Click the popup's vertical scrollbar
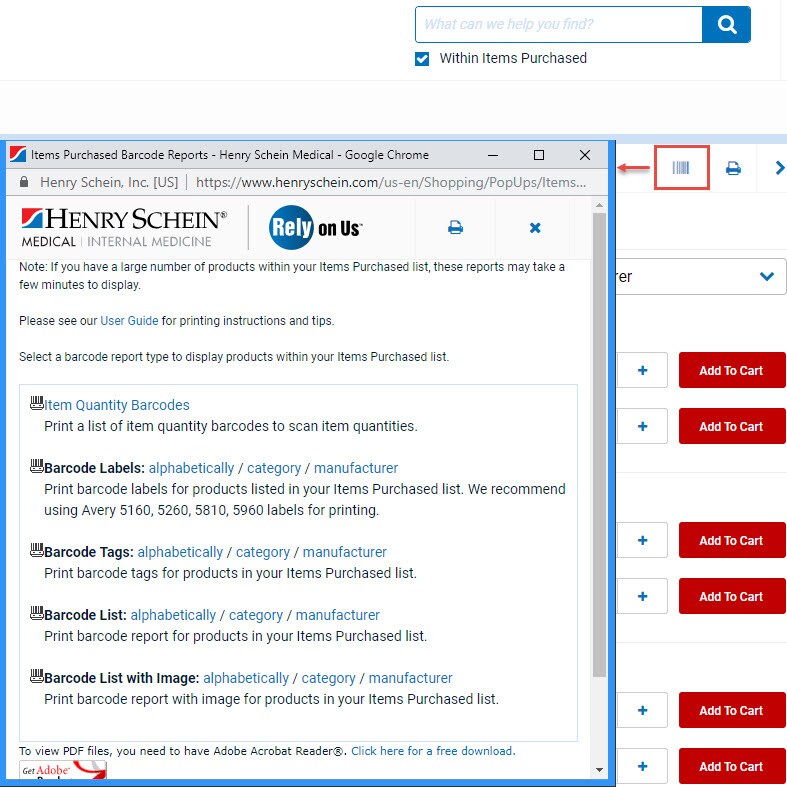 (x=599, y=450)
